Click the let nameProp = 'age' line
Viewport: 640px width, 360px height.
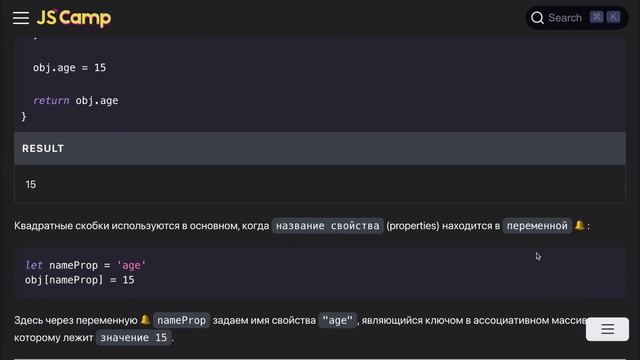[x=85, y=265]
